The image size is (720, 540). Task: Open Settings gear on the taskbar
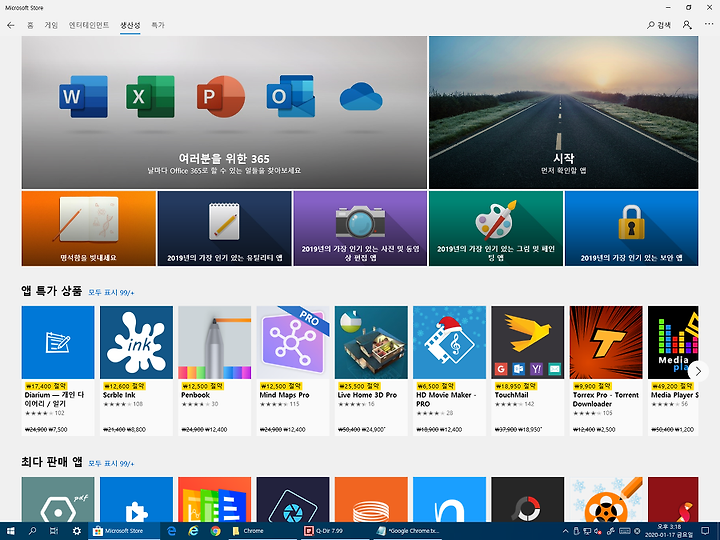point(77,531)
